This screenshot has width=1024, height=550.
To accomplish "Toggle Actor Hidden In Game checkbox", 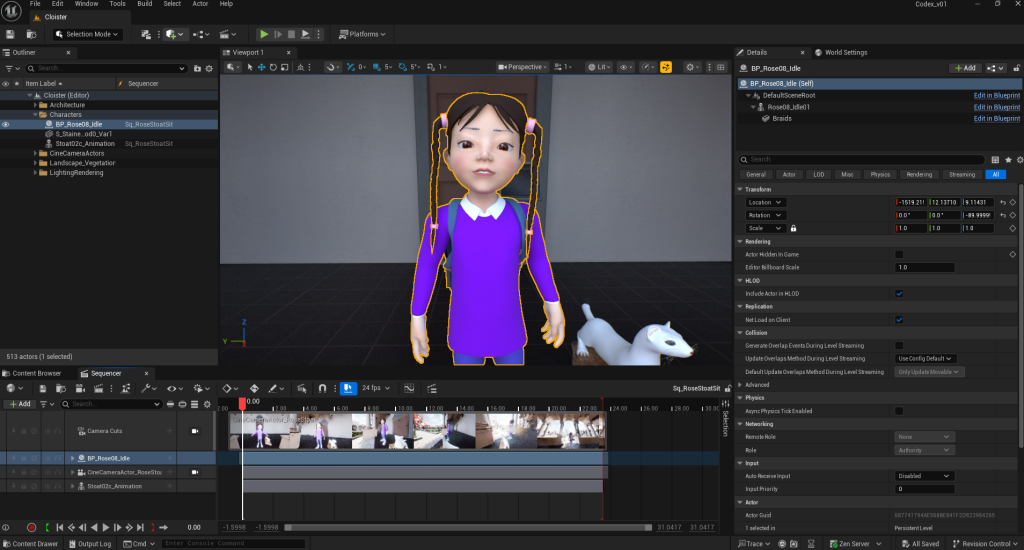I will click(x=899, y=254).
